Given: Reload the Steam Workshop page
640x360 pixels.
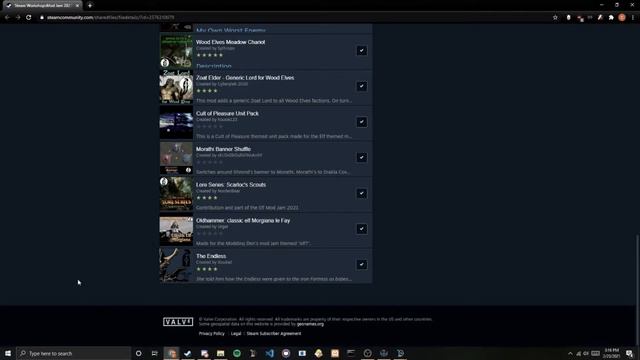Looking at the screenshot, I should coord(29,18).
